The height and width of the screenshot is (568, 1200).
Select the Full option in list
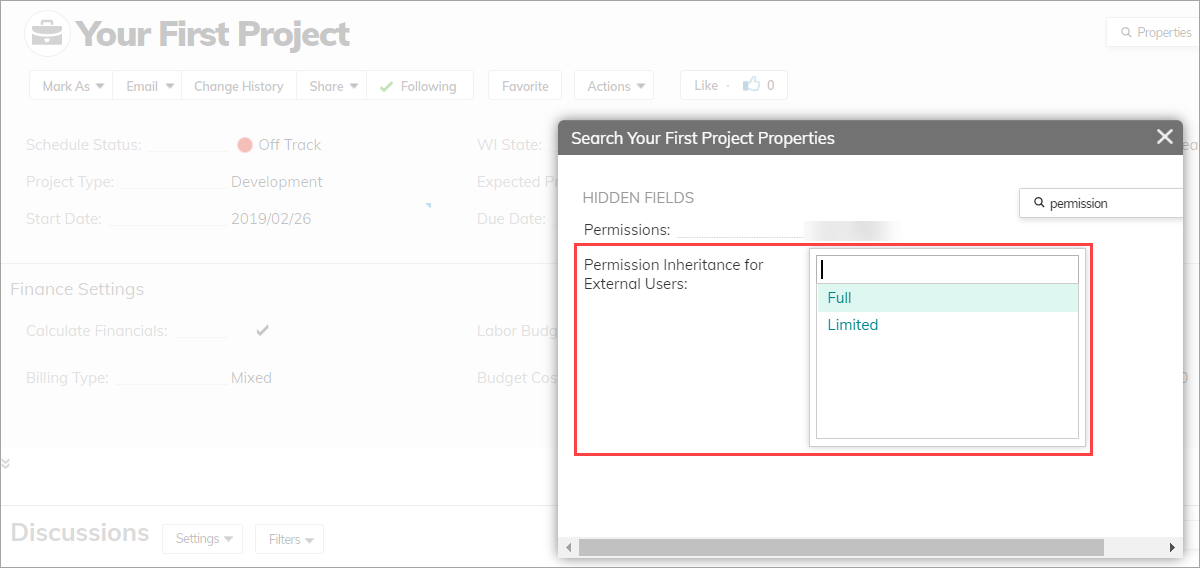tap(947, 298)
